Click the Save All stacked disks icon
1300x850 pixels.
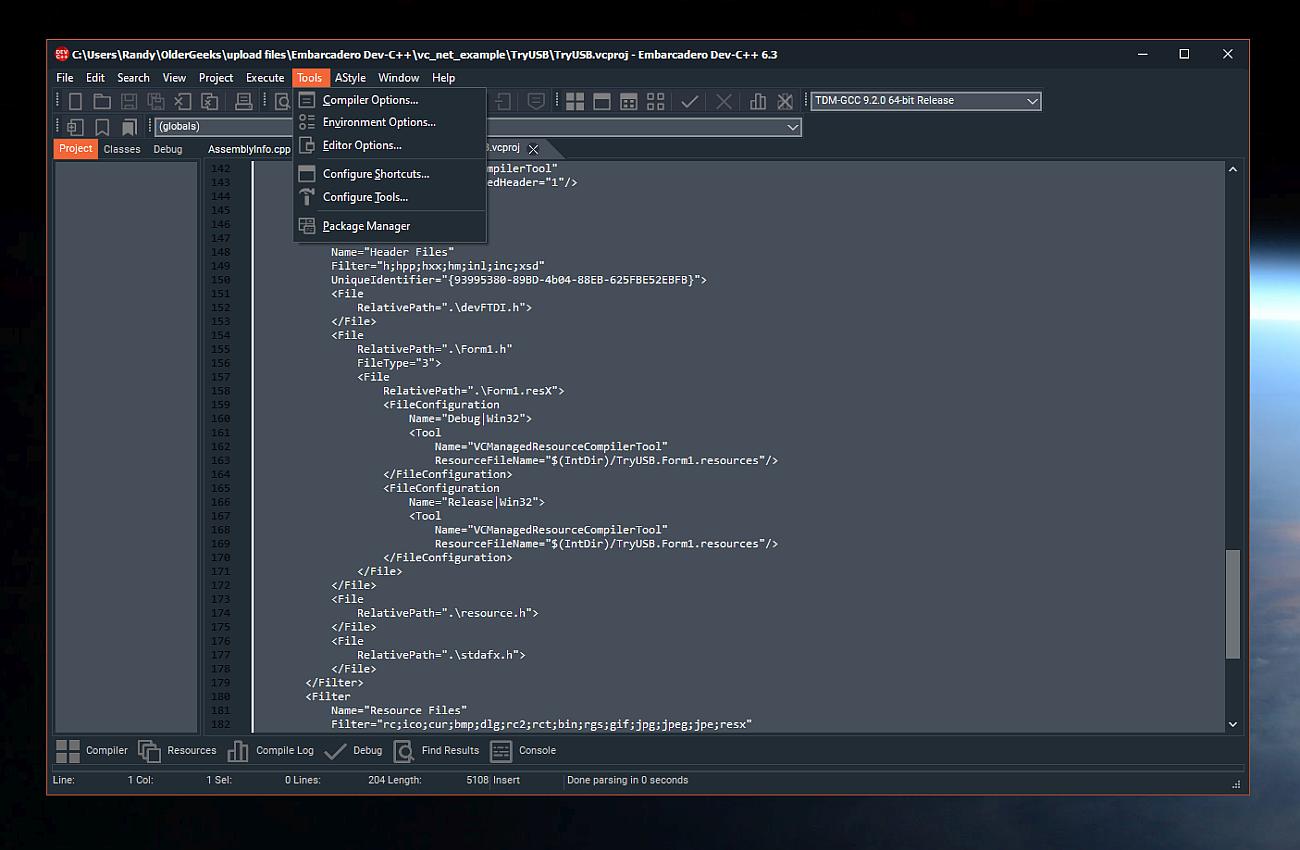click(156, 101)
